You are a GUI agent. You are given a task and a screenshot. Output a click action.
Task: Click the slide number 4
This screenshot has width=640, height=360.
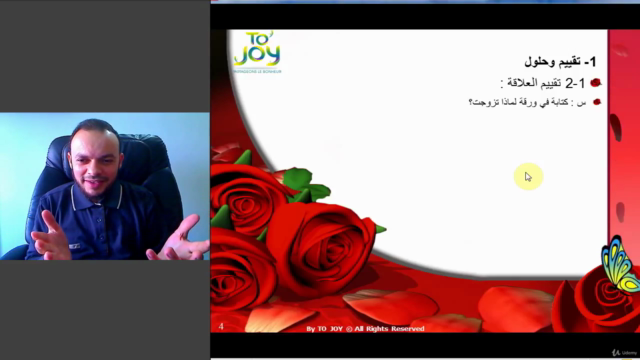[221, 326]
